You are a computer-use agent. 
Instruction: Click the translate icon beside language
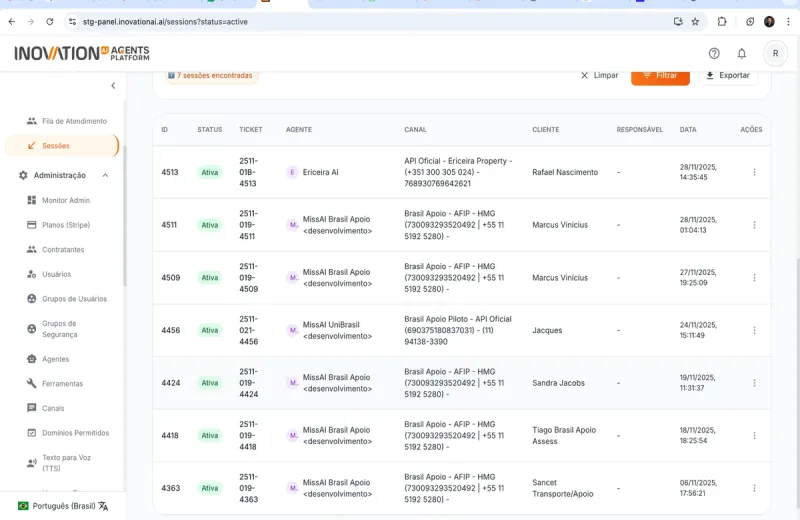pos(104,506)
